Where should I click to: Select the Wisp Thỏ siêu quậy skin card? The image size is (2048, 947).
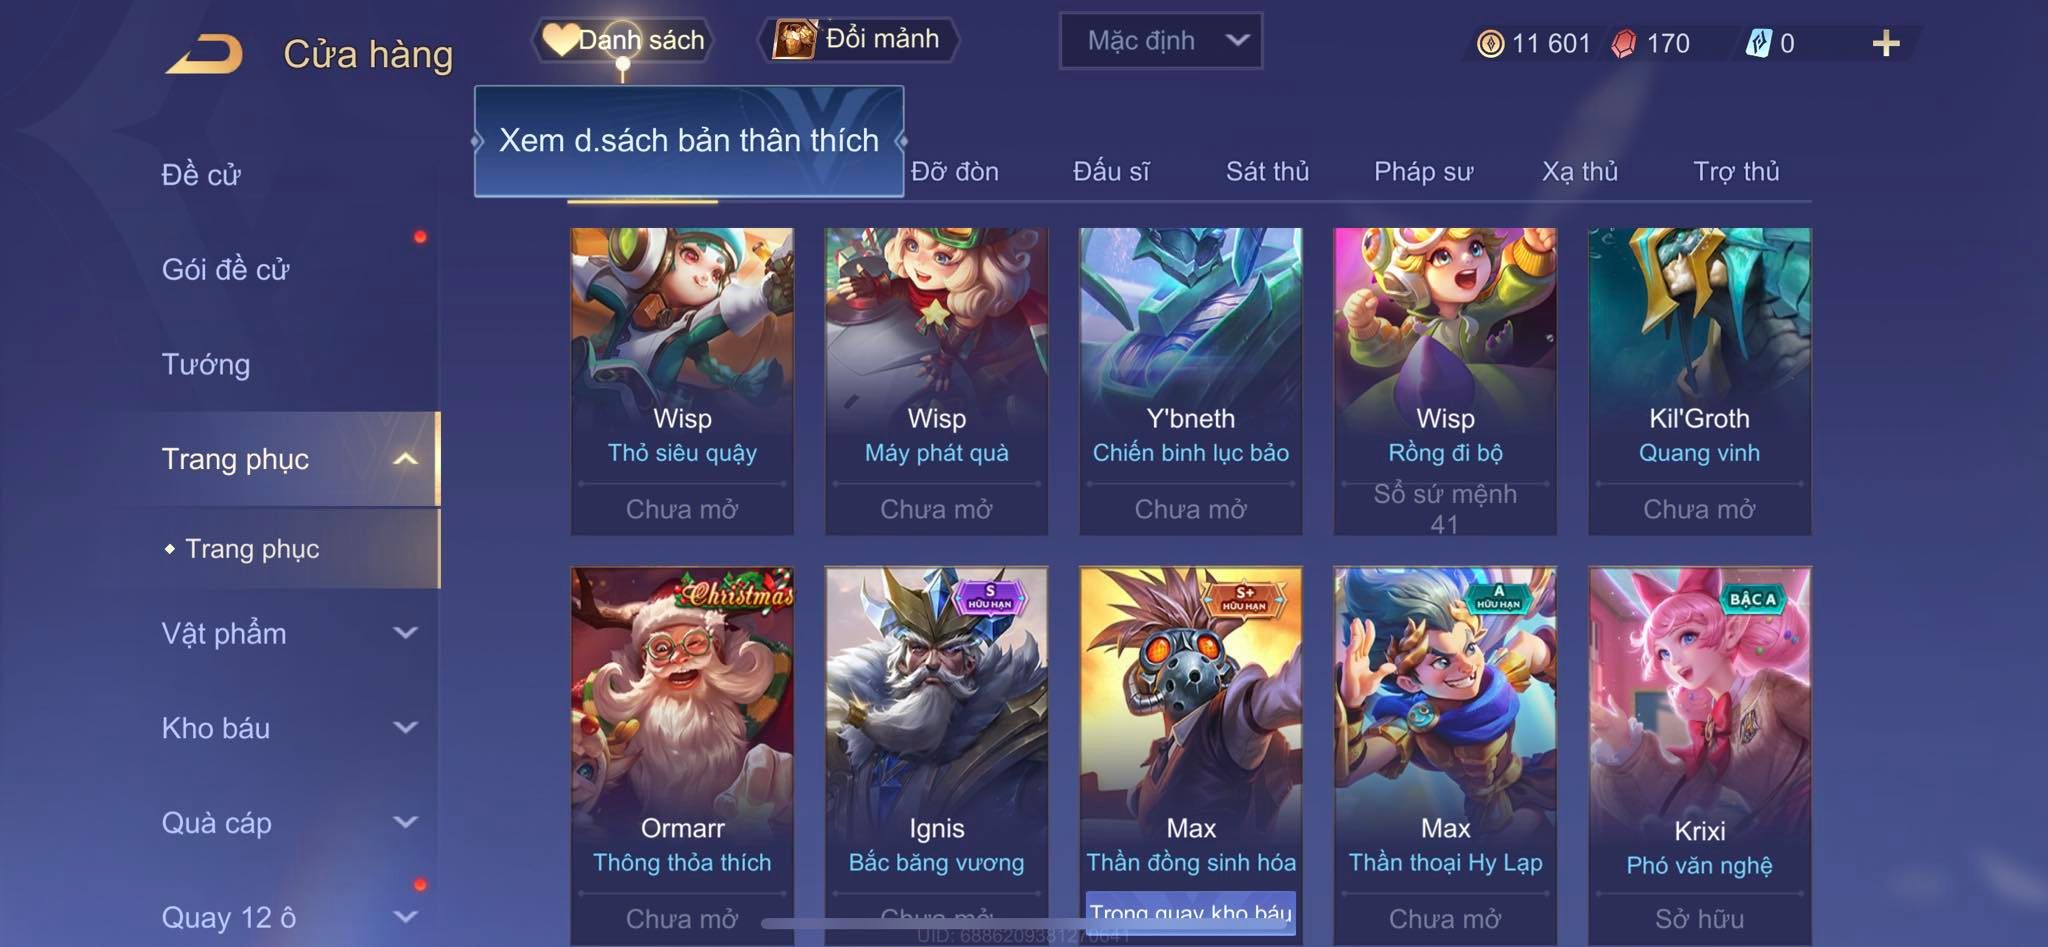point(682,381)
